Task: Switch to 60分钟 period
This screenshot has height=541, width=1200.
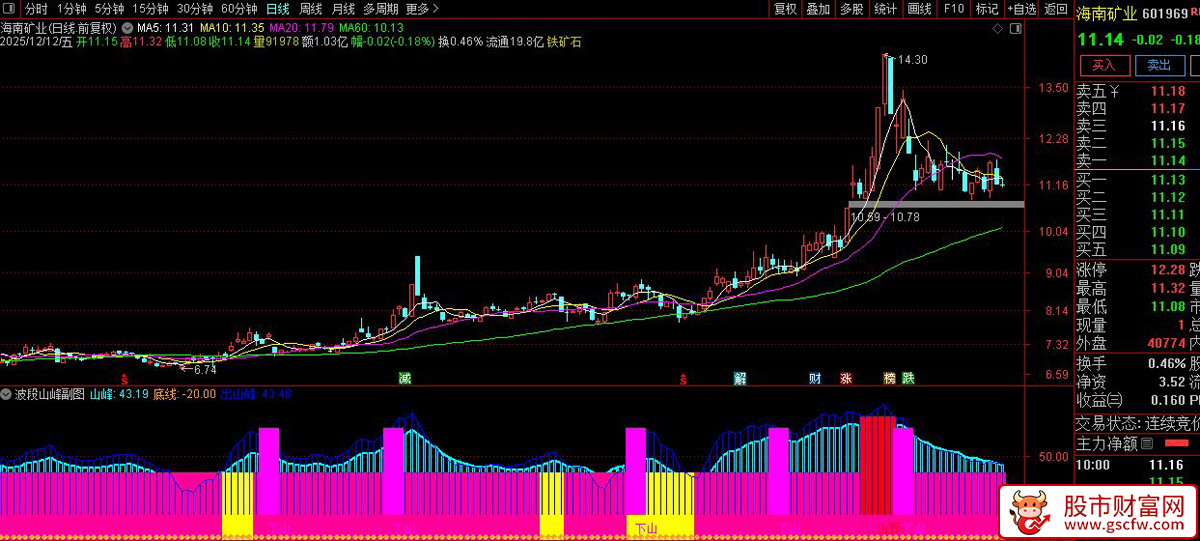Action: click(240, 9)
